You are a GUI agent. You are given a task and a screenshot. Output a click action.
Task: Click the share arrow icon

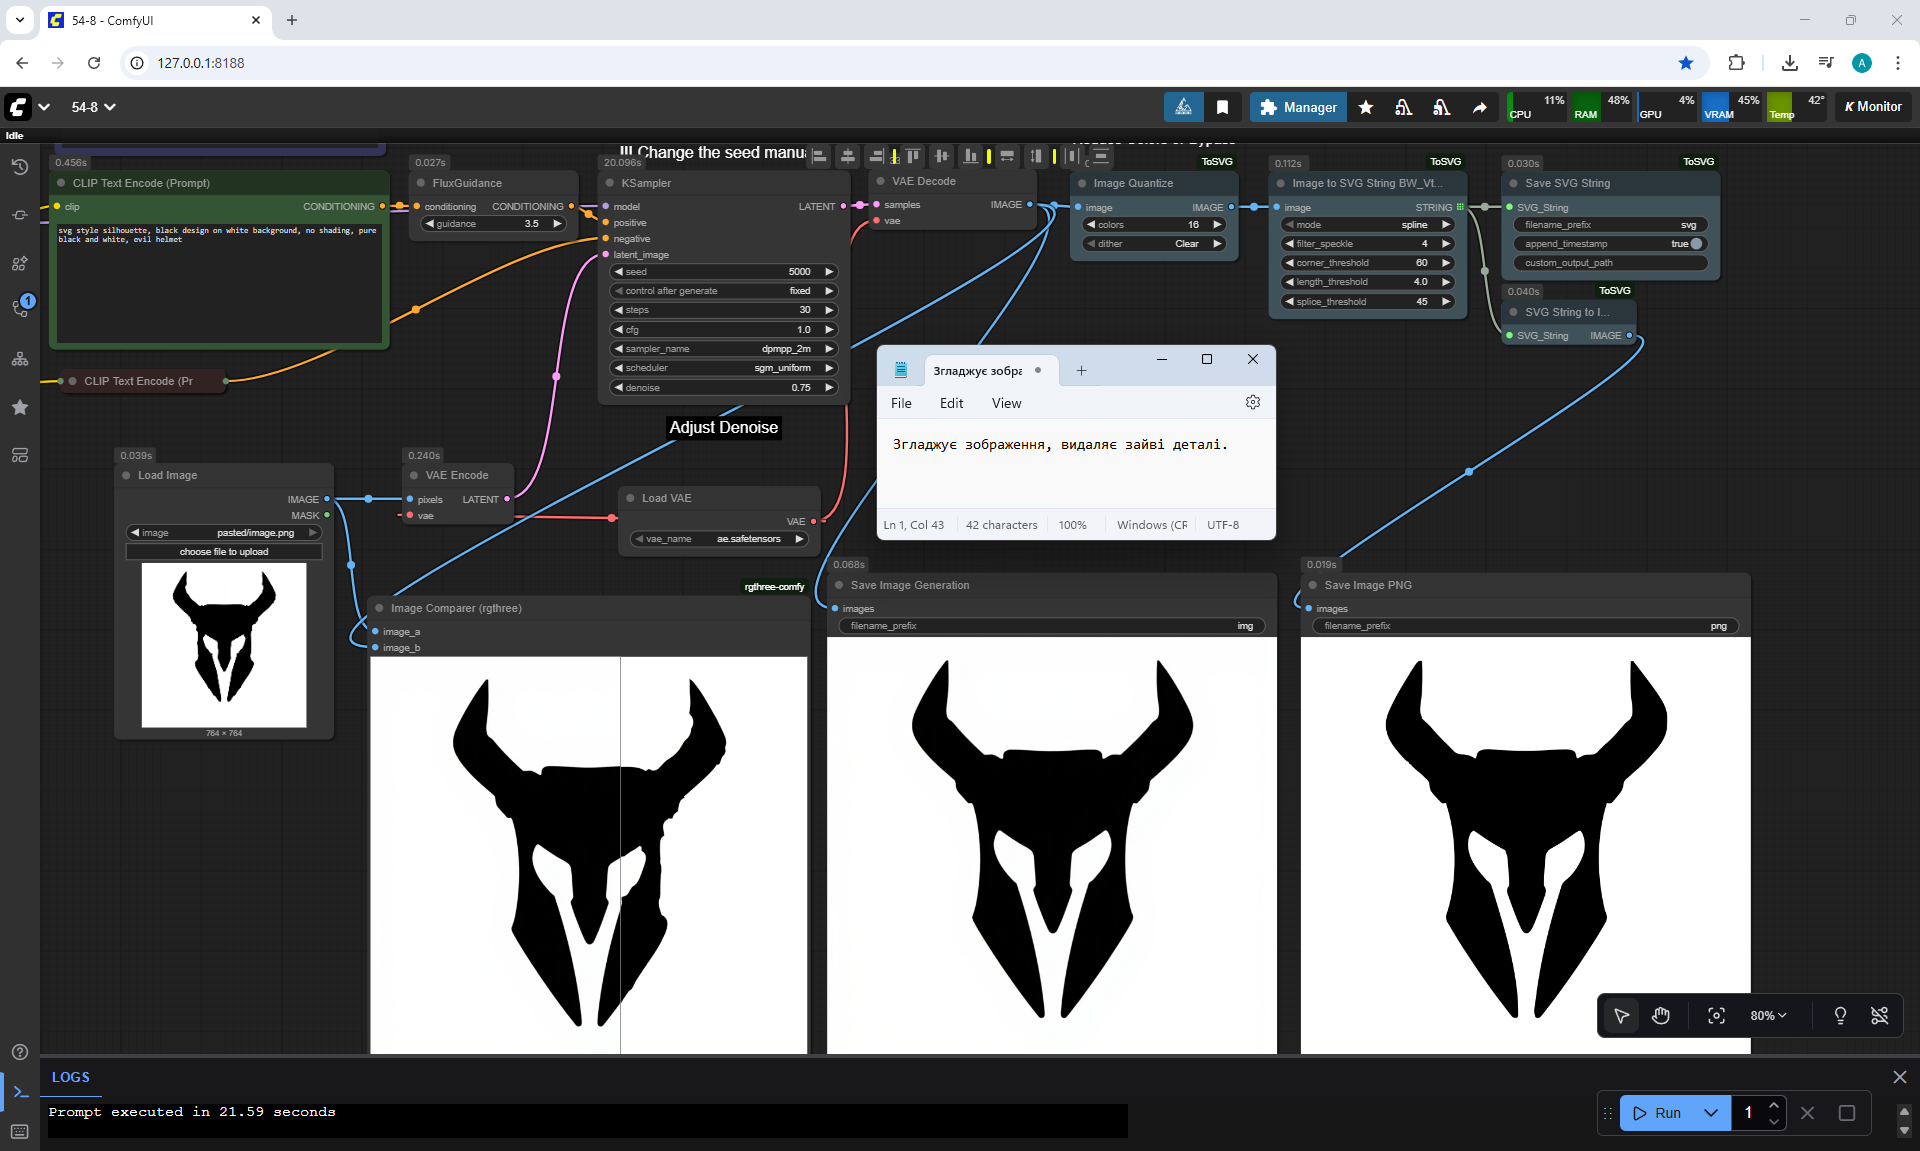coord(1479,107)
